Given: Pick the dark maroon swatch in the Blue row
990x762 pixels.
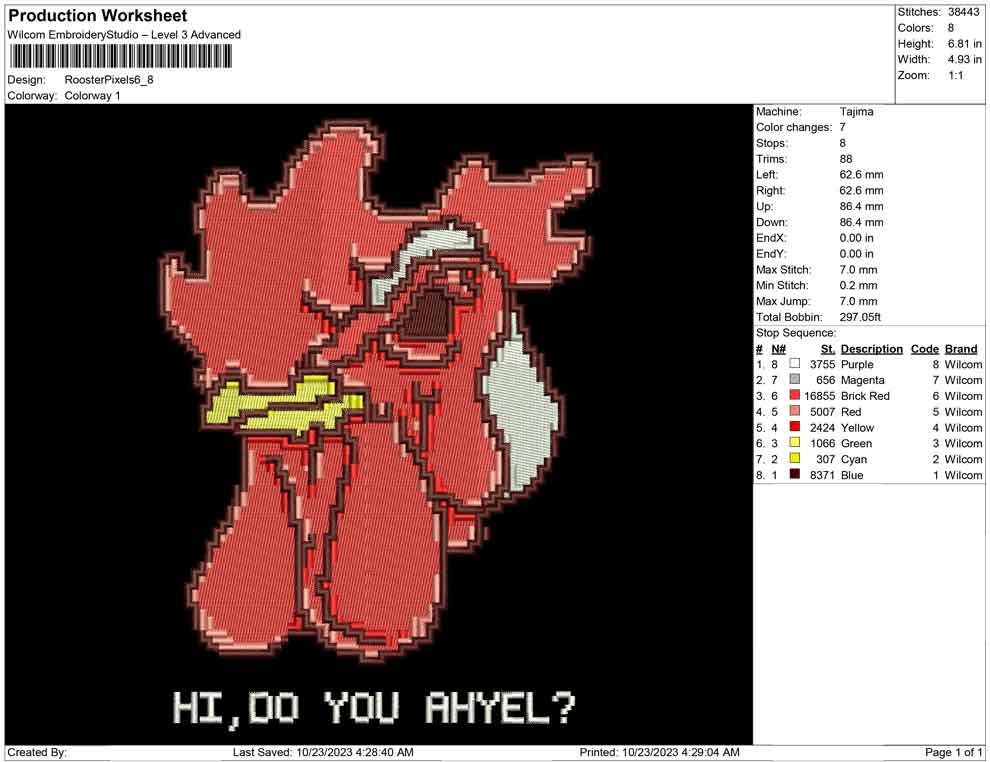Looking at the screenshot, I should (795, 474).
